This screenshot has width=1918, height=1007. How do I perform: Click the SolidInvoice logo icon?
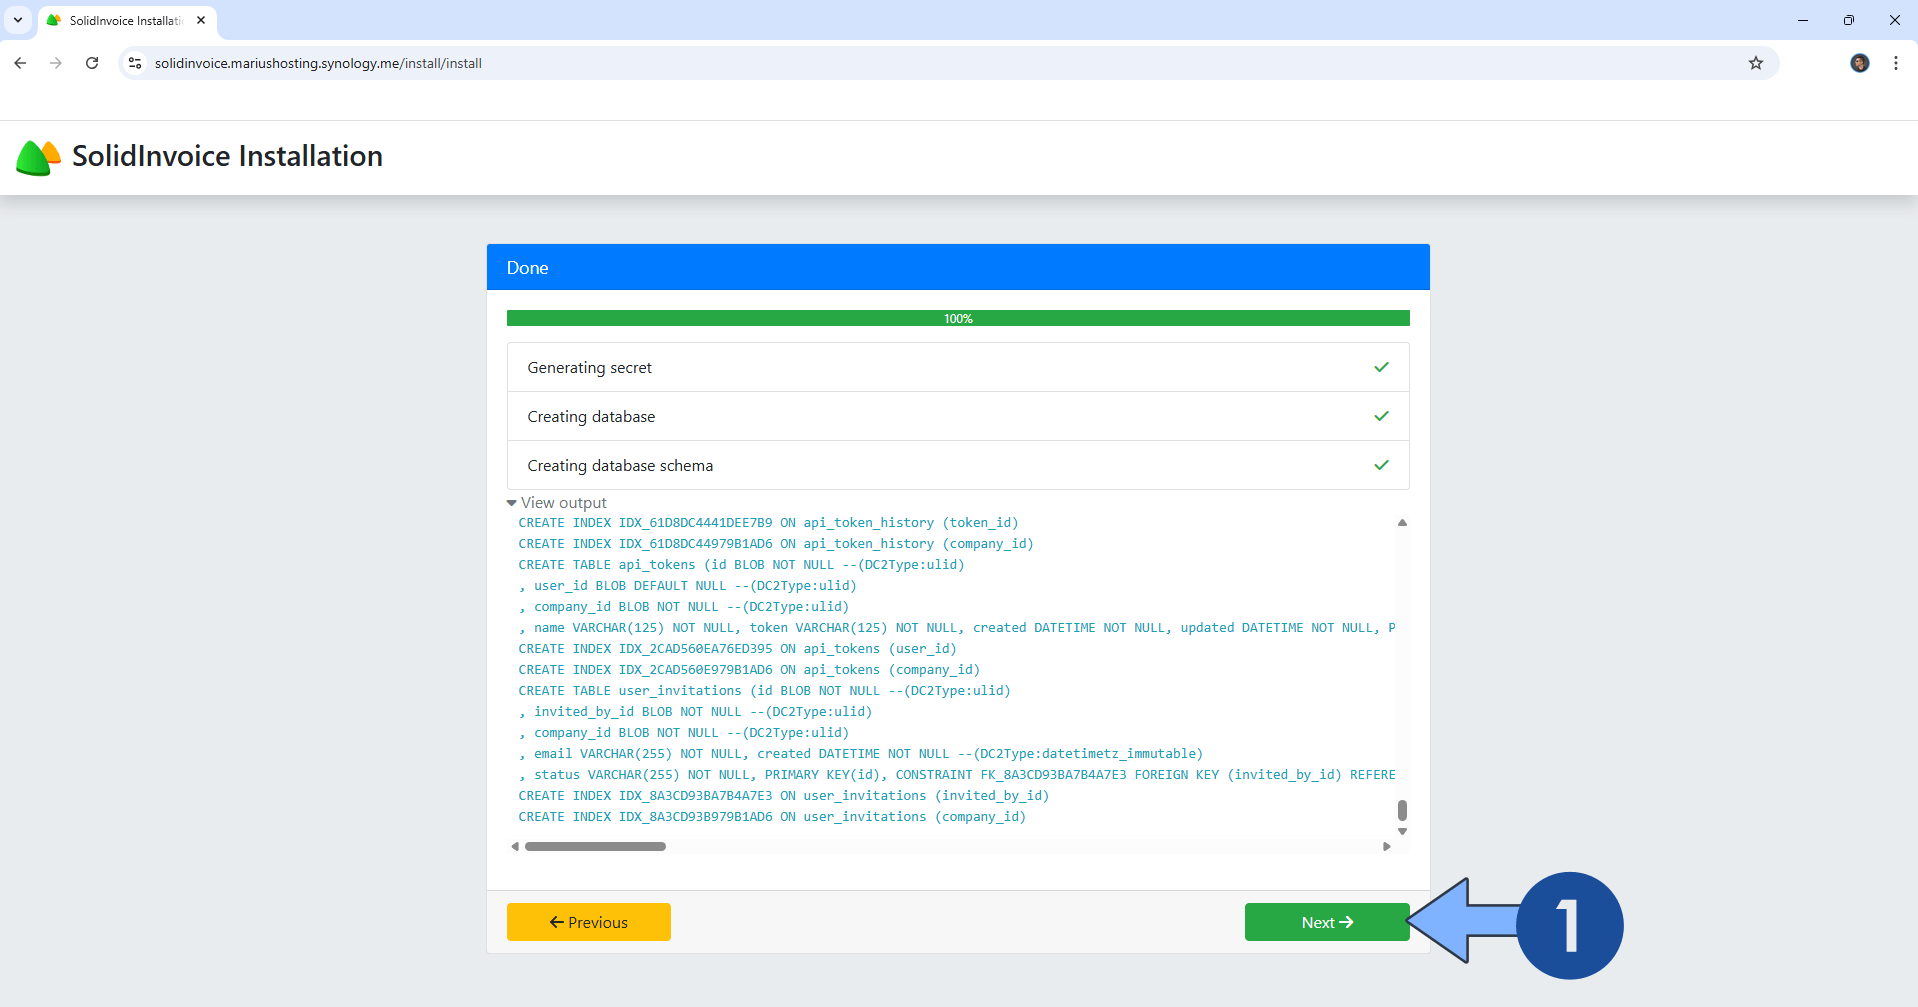39,157
